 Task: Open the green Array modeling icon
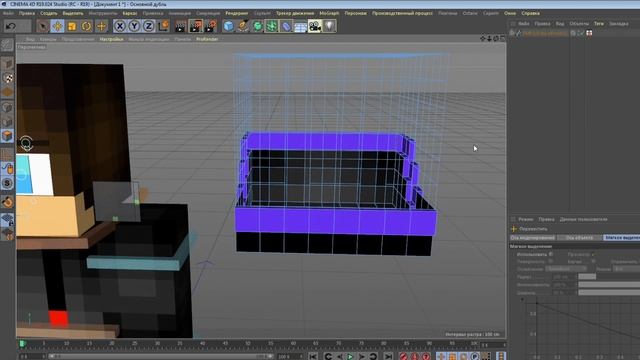(x=272, y=26)
